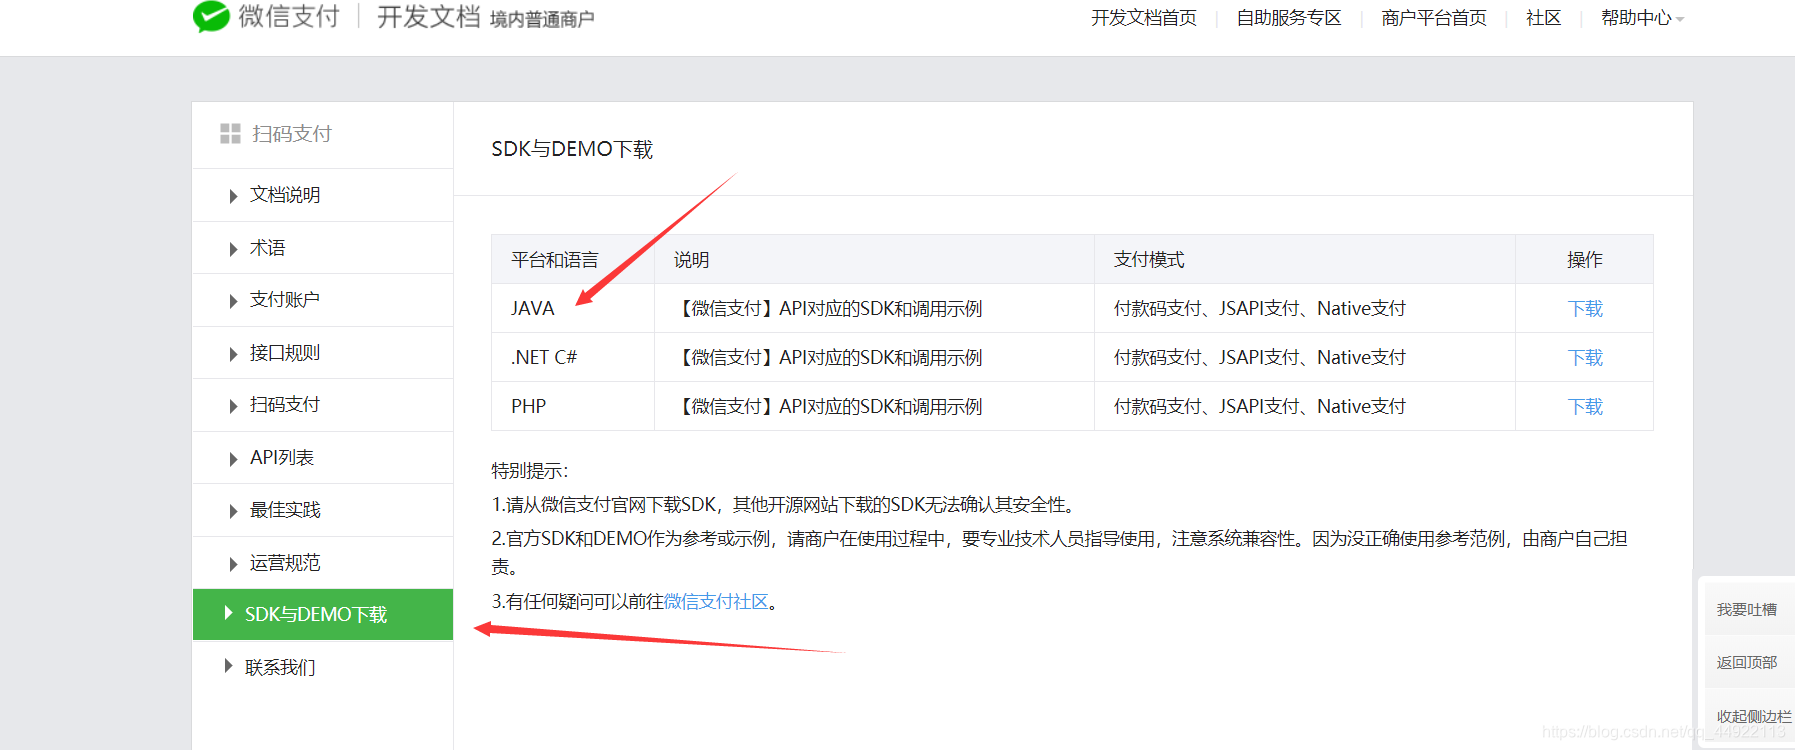The width and height of the screenshot is (1795, 750).
Task: Click tip 2 about official SDK and DEMO
Action: point(1059,552)
